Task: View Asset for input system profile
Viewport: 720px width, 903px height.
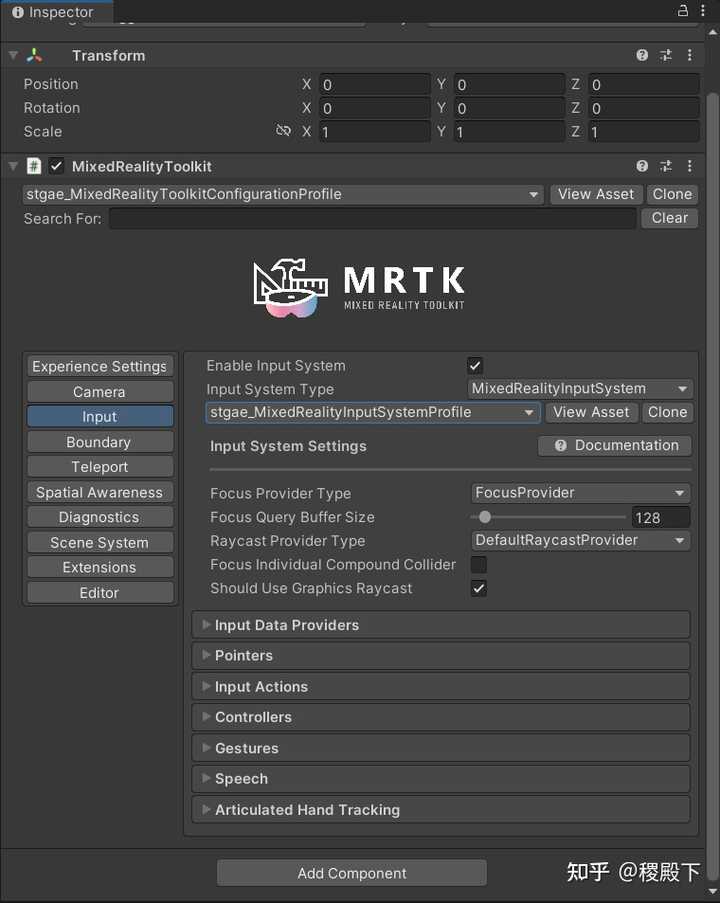Action: coord(592,412)
